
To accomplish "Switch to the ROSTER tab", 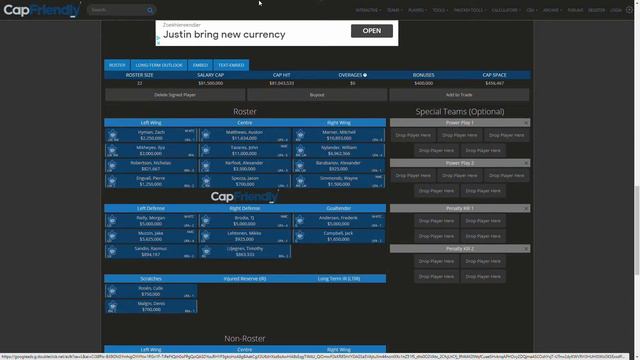I will [x=117, y=65].
